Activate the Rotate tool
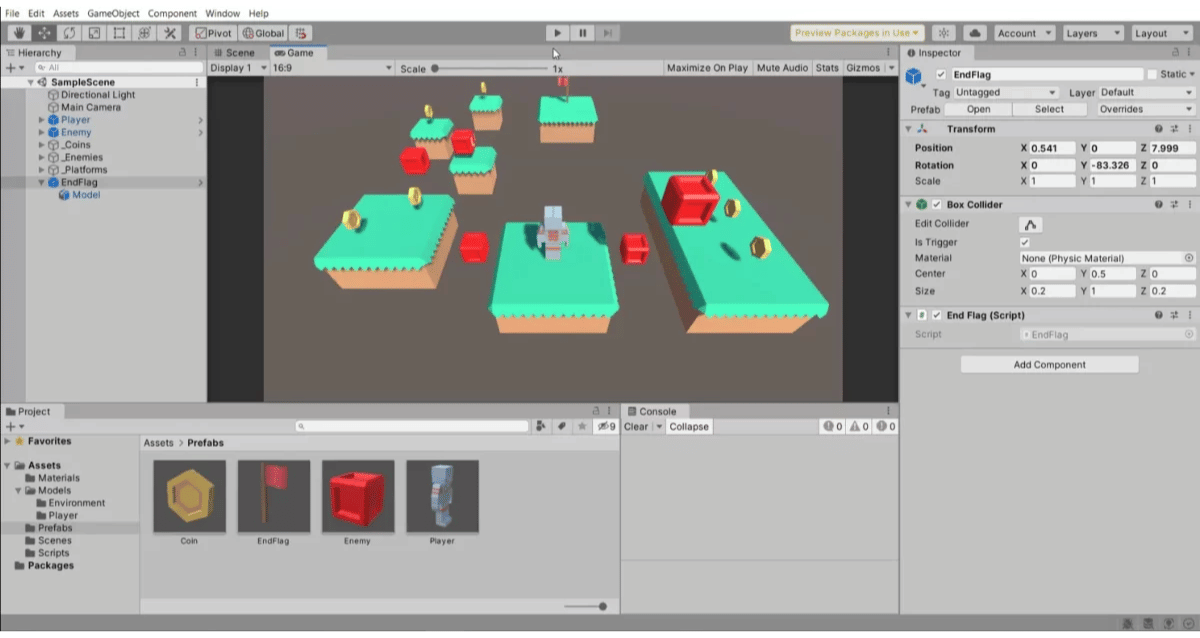Viewport: 1200px width, 638px height. coord(68,33)
